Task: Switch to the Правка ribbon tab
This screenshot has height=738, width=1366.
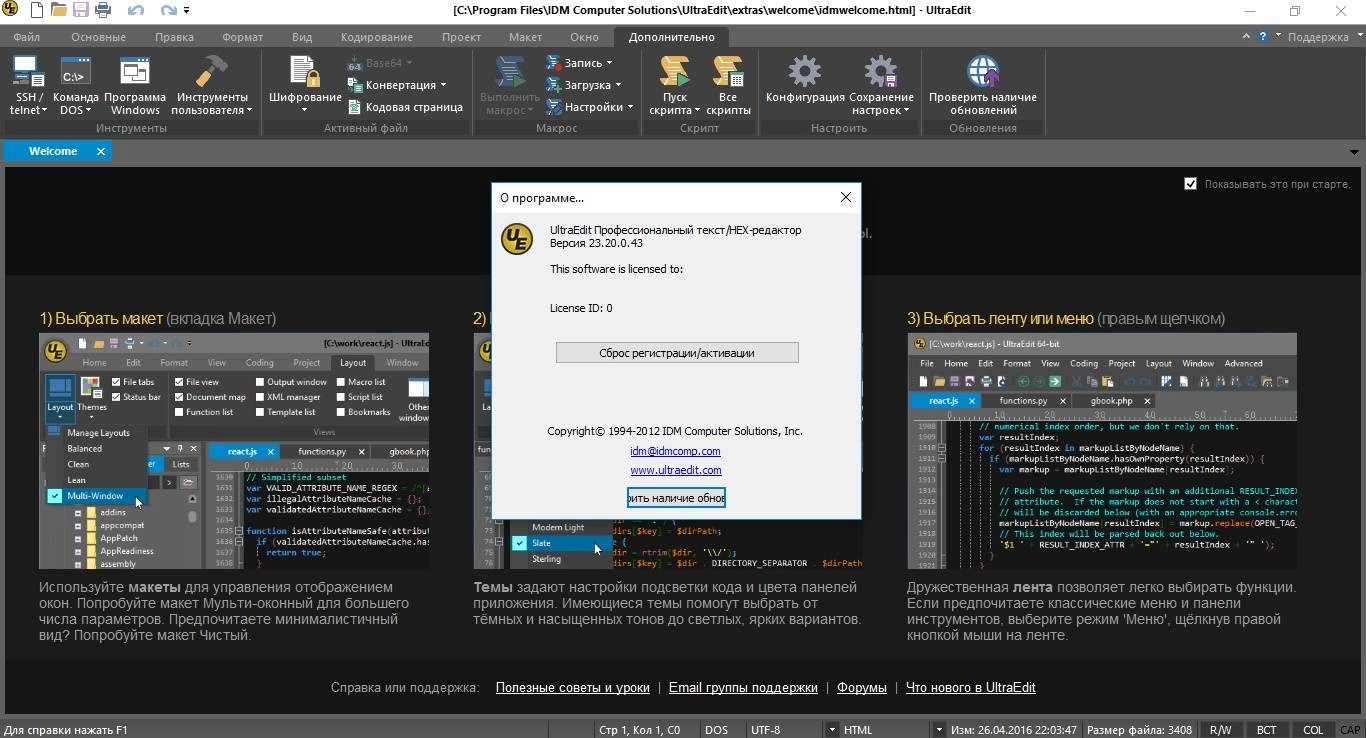Action: 174,37
